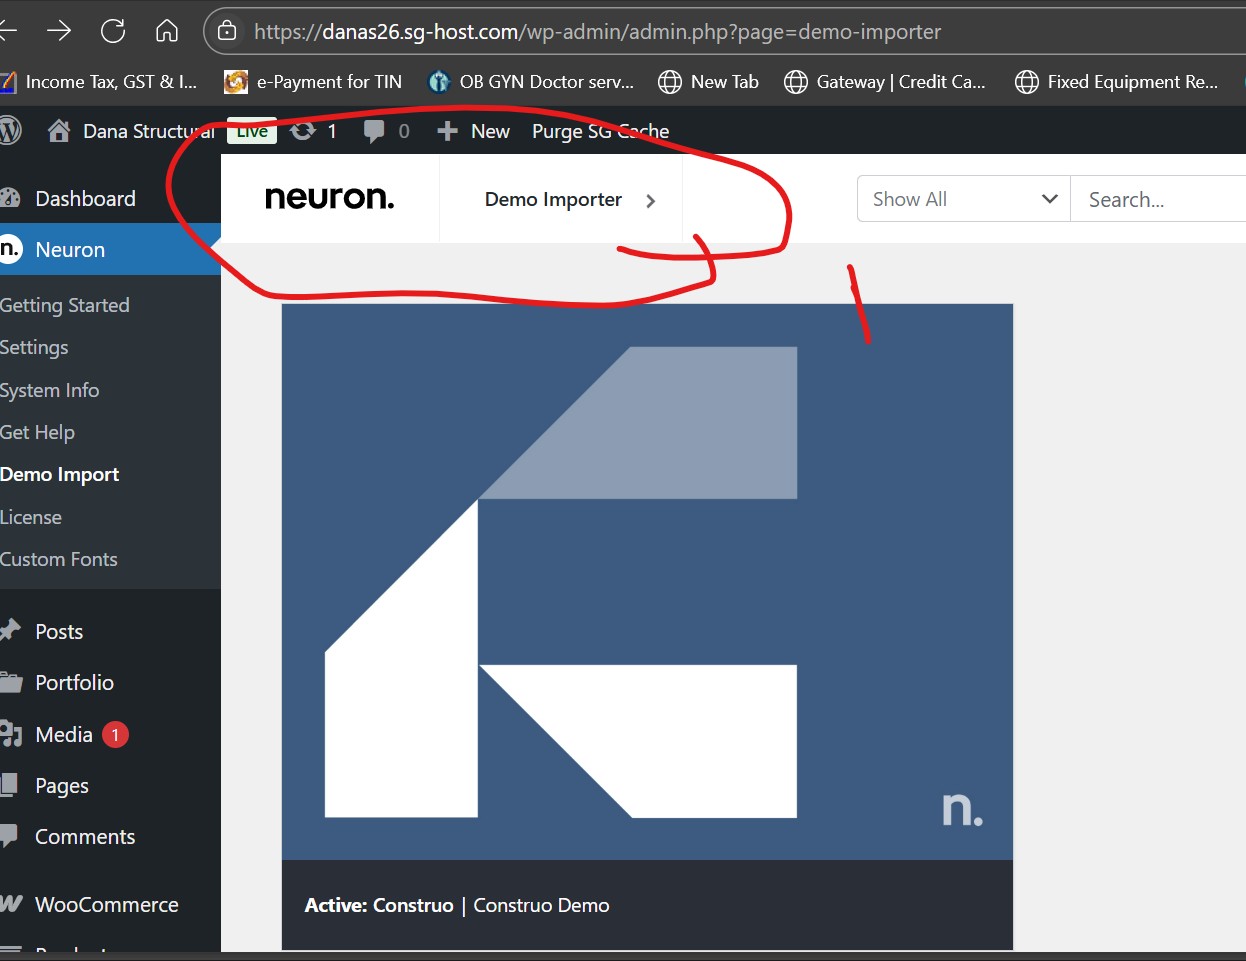The height and width of the screenshot is (961, 1246).
Task: Click the demo Search field
Action: click(x=1158, y=199)
